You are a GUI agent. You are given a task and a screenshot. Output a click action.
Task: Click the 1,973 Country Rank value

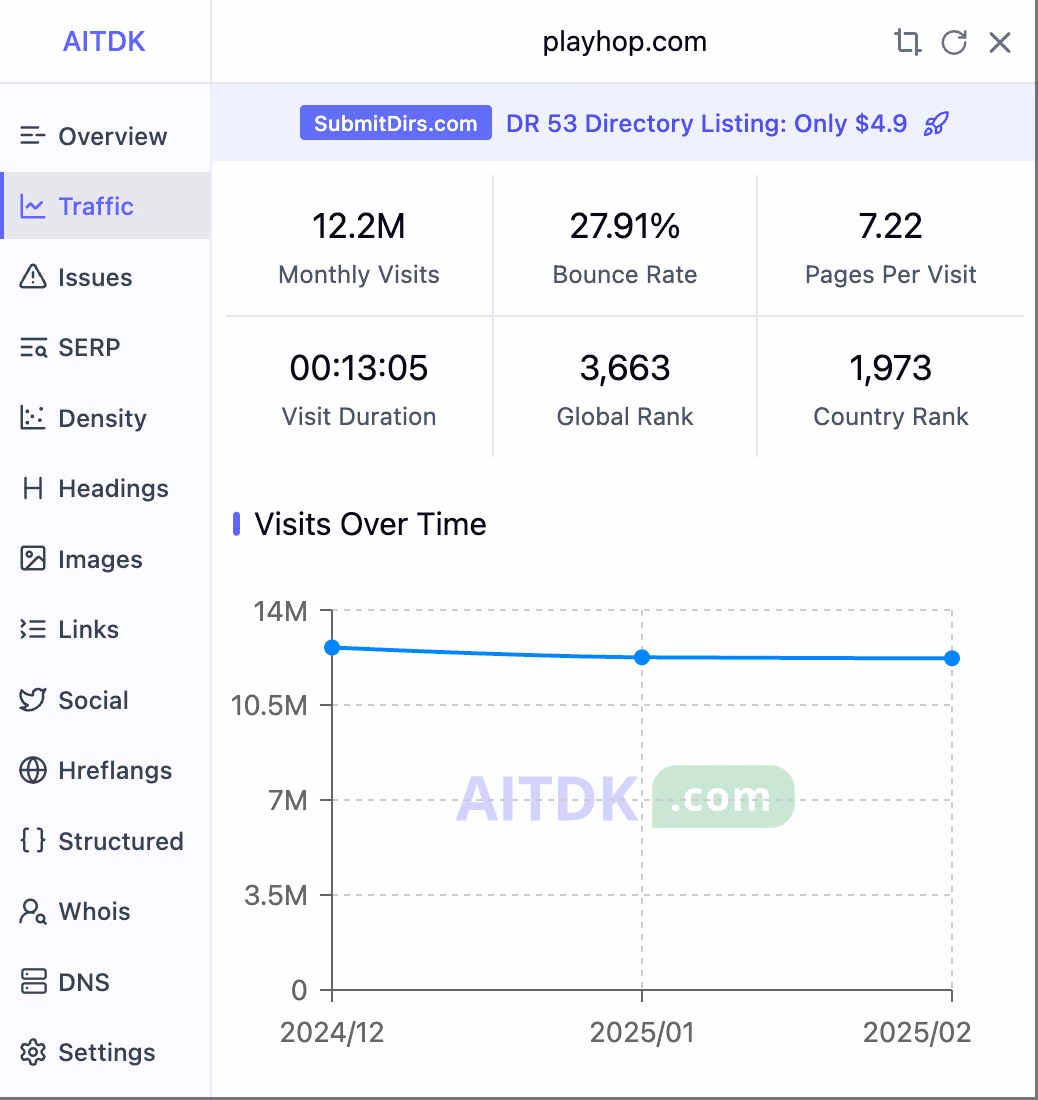pyautogui.click(x=890, y=368)
